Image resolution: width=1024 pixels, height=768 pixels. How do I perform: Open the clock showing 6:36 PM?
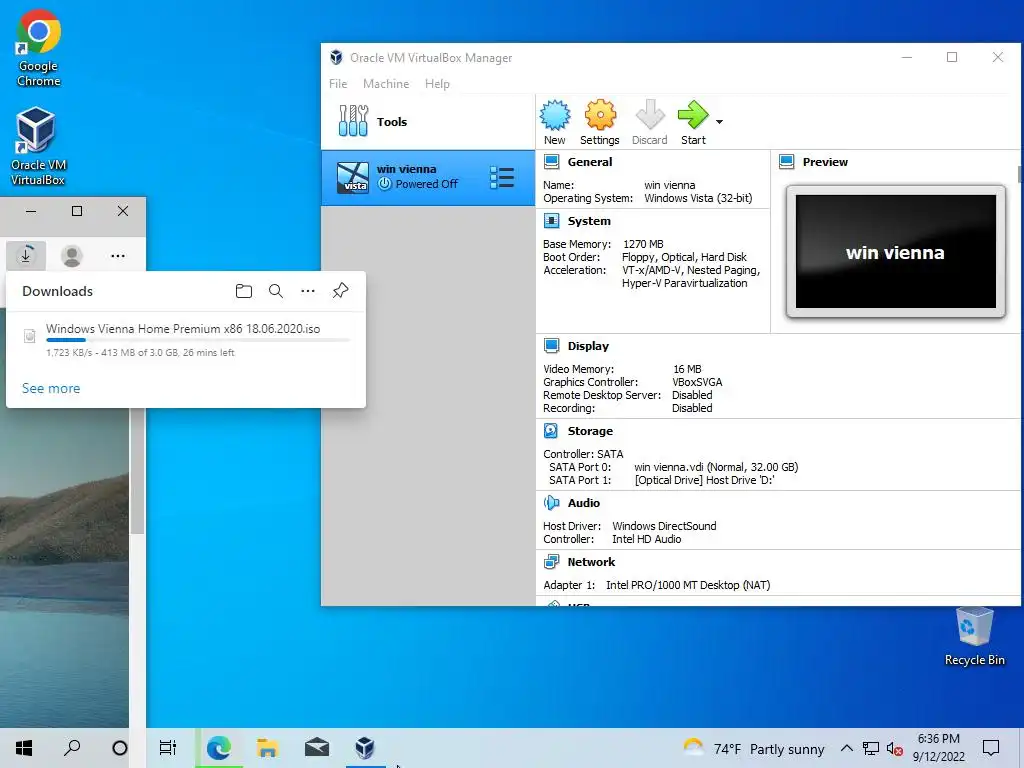tap(938, 748)
